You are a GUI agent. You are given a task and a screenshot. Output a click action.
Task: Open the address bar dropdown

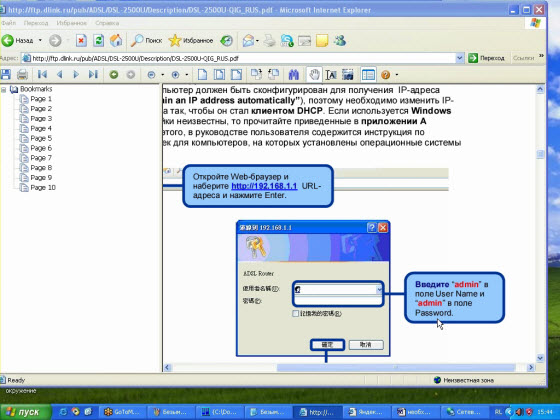[460, 58]
